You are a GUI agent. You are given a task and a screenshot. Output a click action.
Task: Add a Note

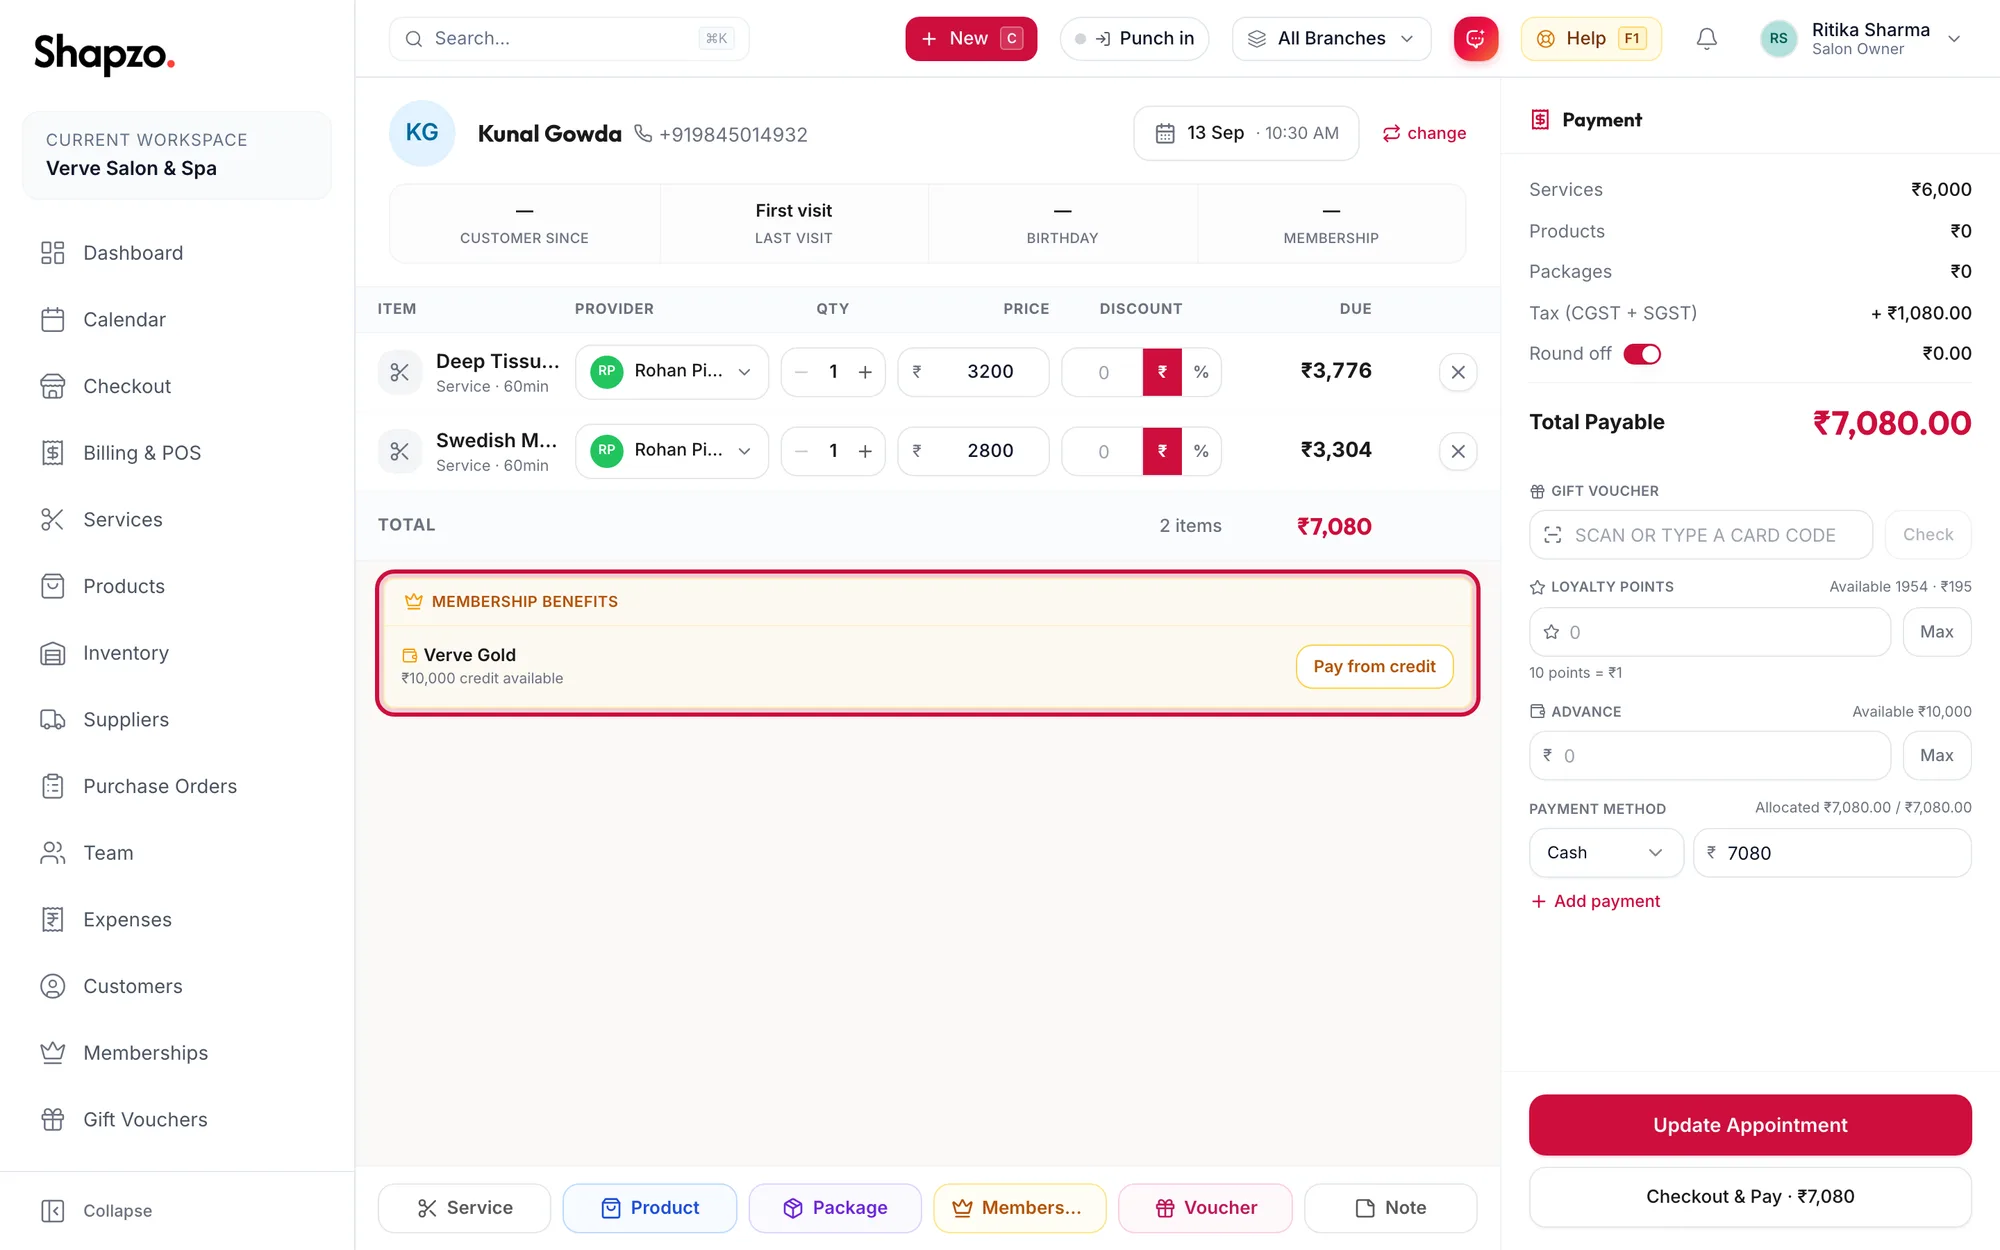coord(1391,1208)
